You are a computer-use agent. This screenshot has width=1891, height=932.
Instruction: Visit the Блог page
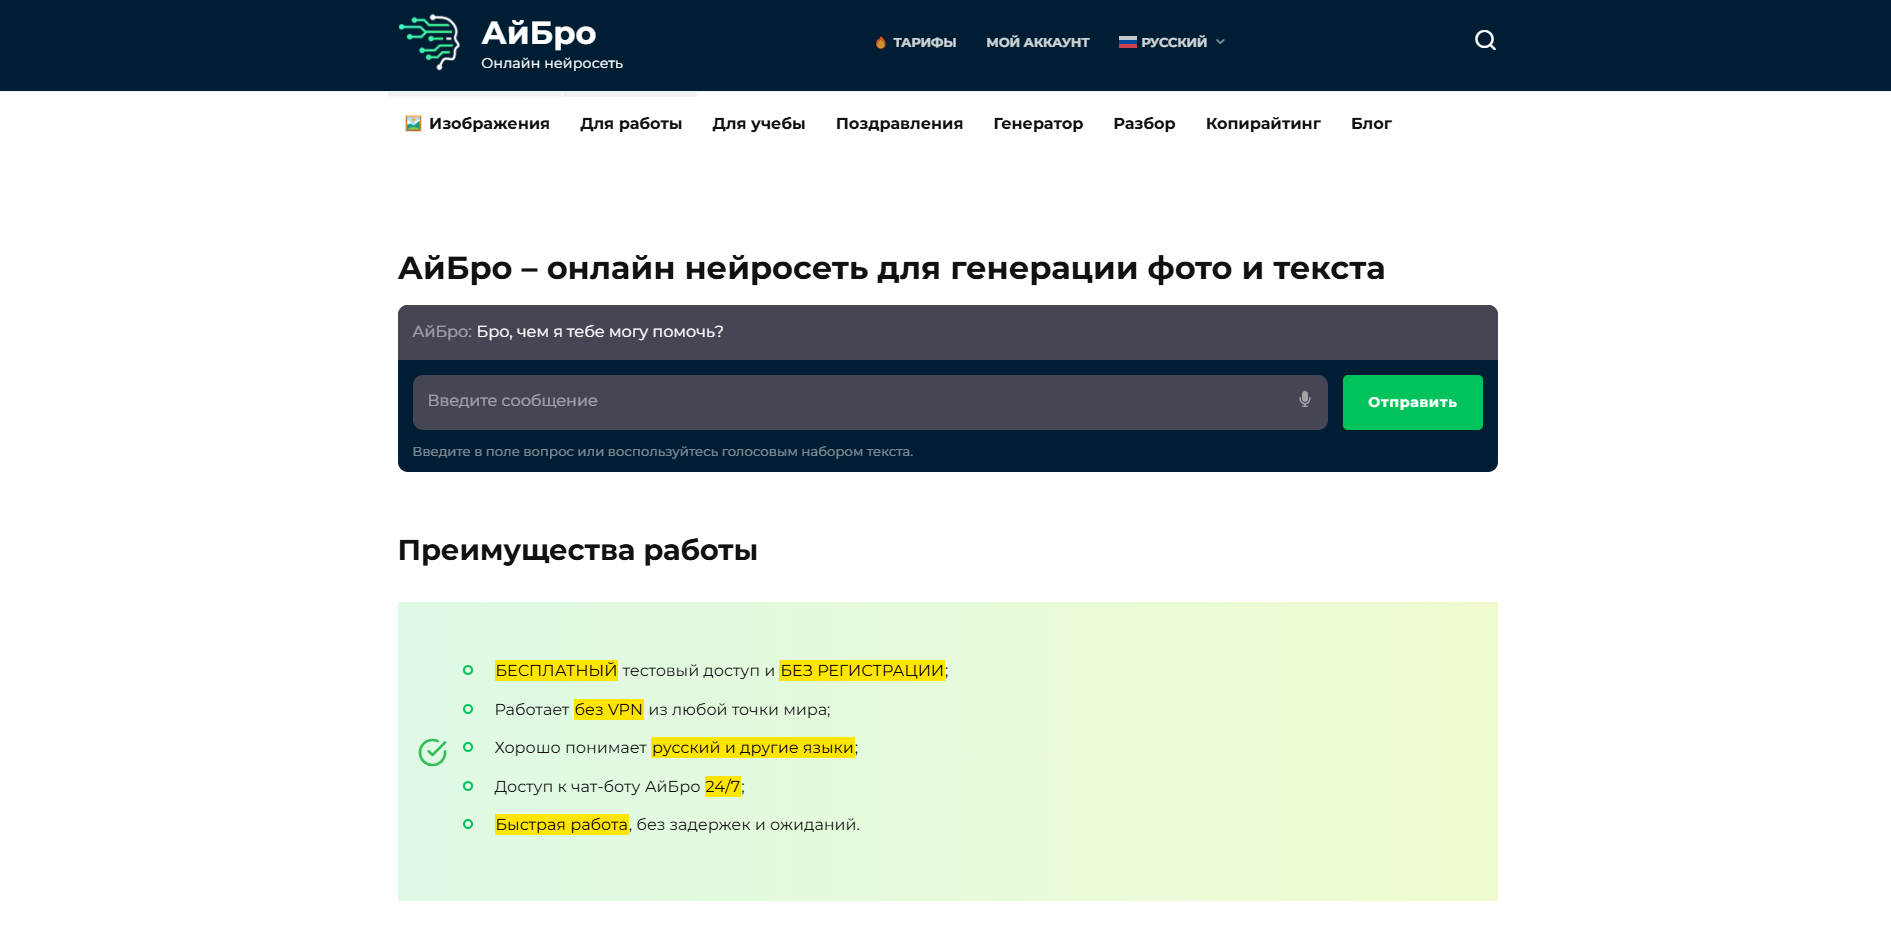tap(1370, 124)
